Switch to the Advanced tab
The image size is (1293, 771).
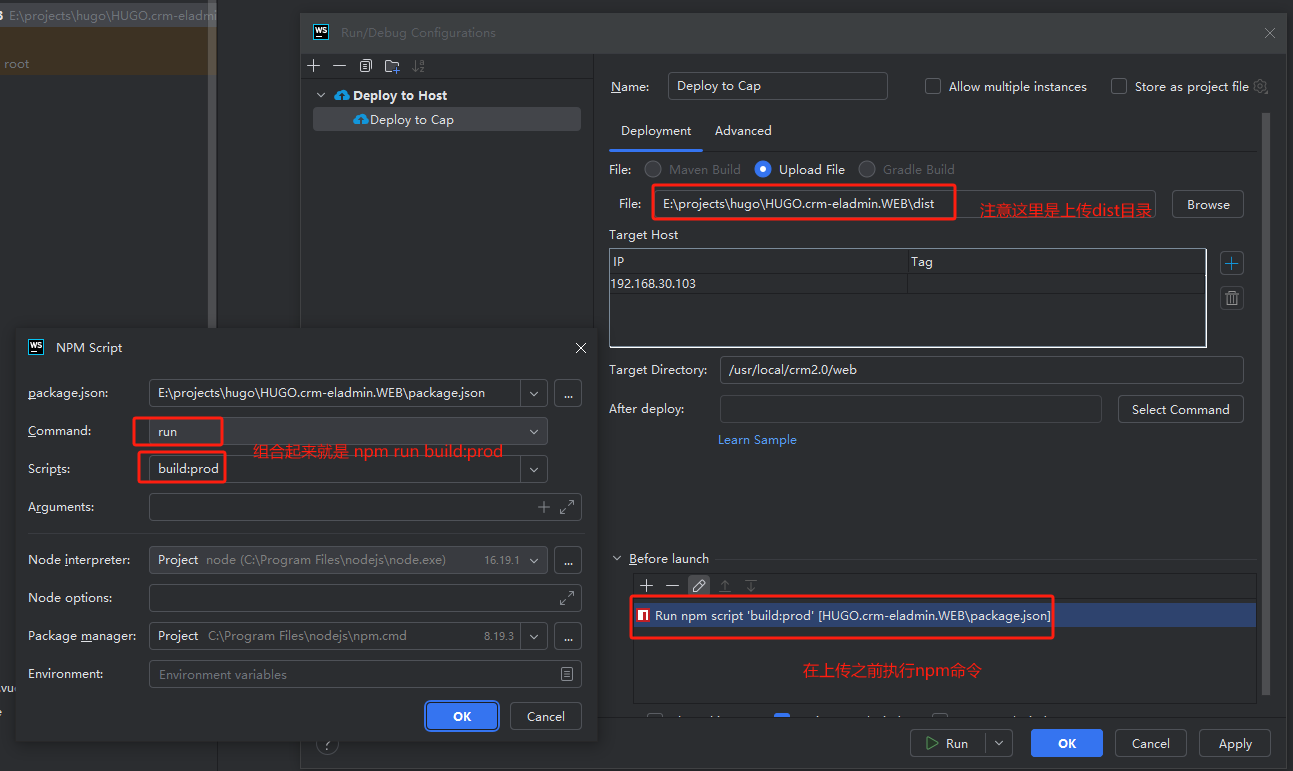(x=743, y=131)
